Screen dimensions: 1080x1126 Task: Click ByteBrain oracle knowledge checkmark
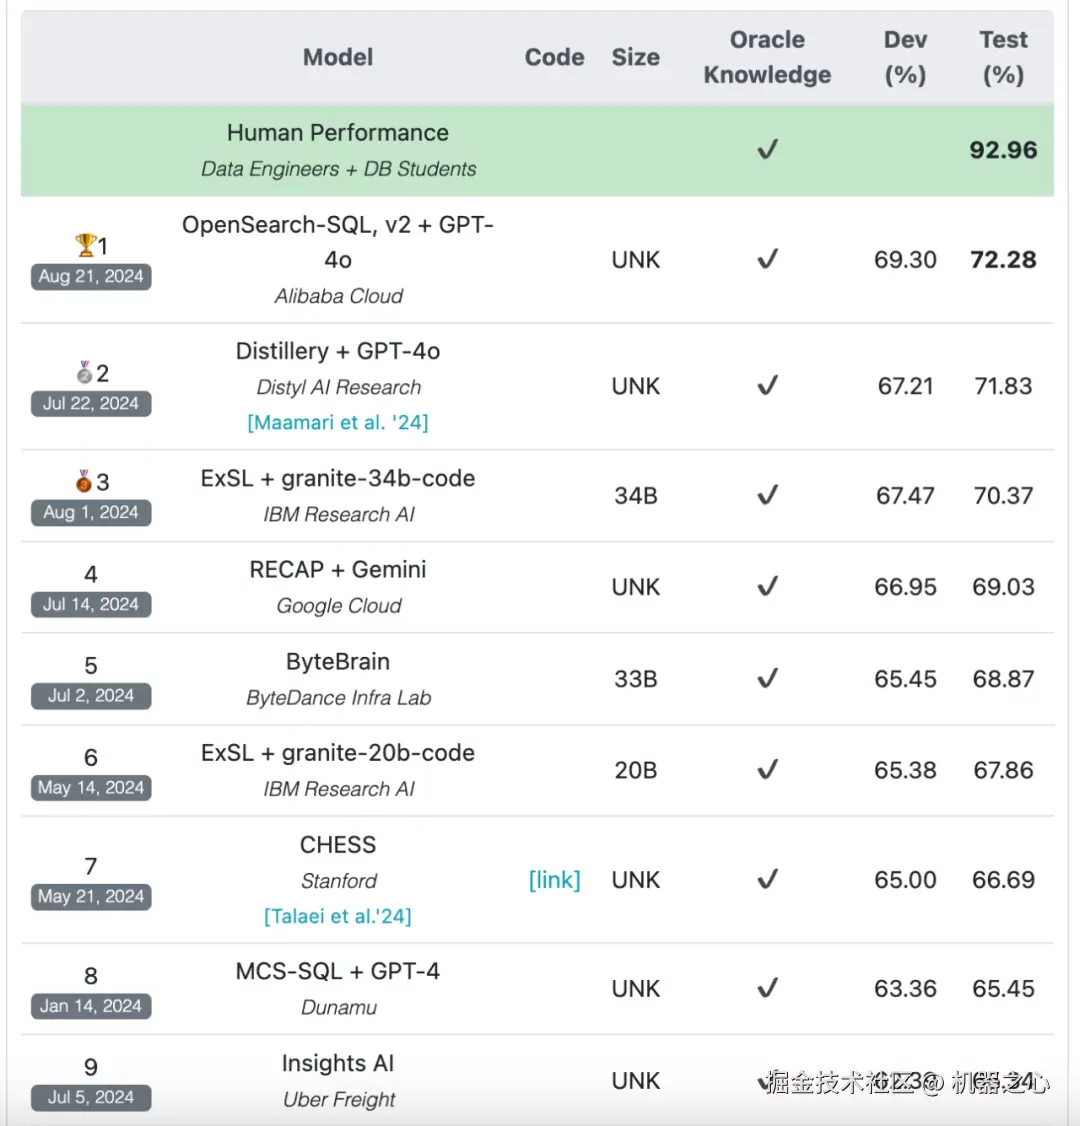coord(767,679)
